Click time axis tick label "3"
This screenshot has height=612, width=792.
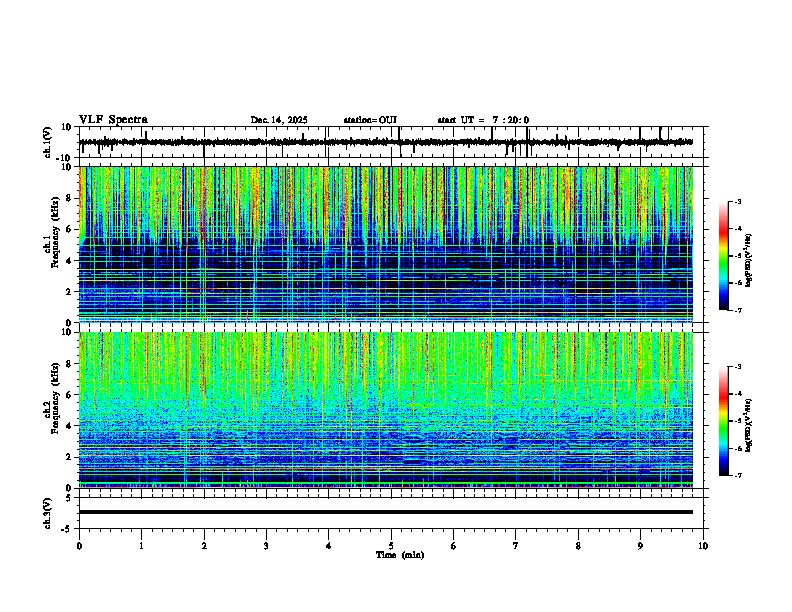(x=266, y=546)
